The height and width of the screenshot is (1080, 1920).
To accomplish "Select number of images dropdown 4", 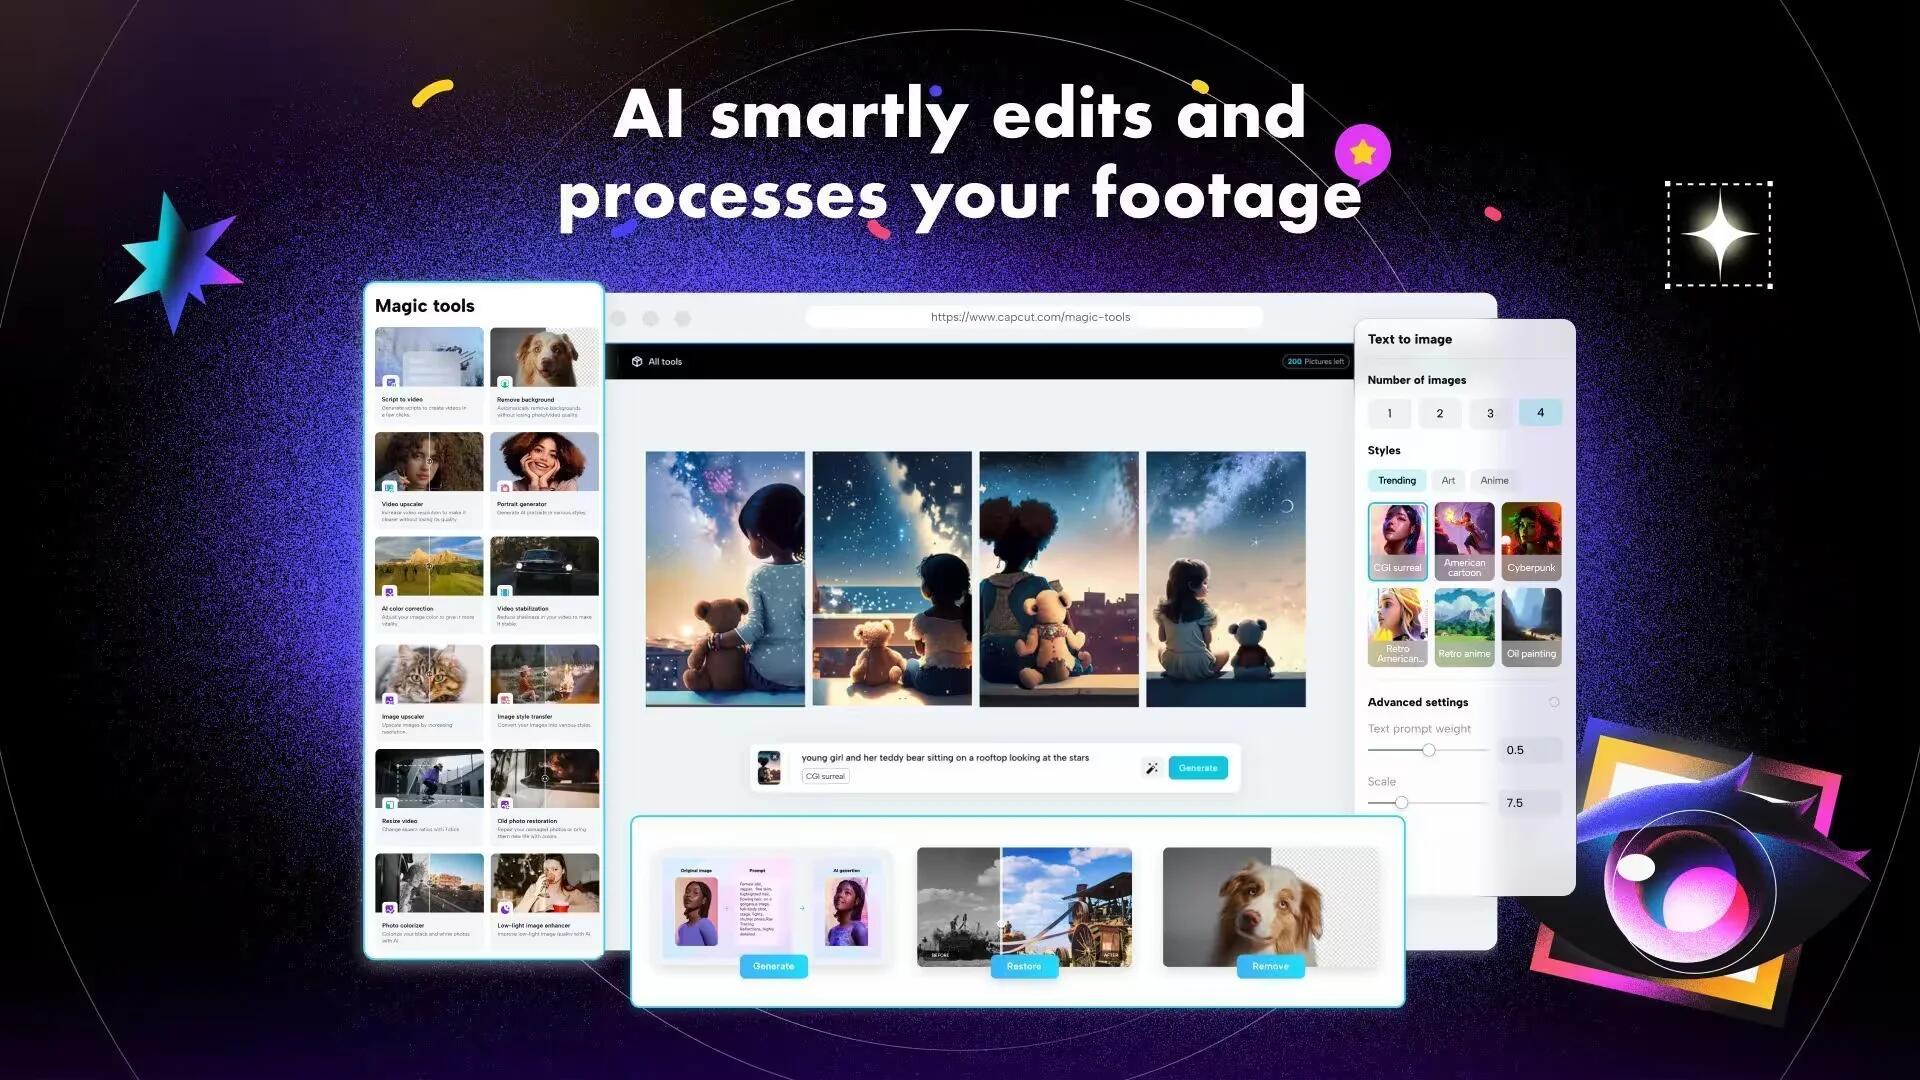I will (x=1539, y=413).
